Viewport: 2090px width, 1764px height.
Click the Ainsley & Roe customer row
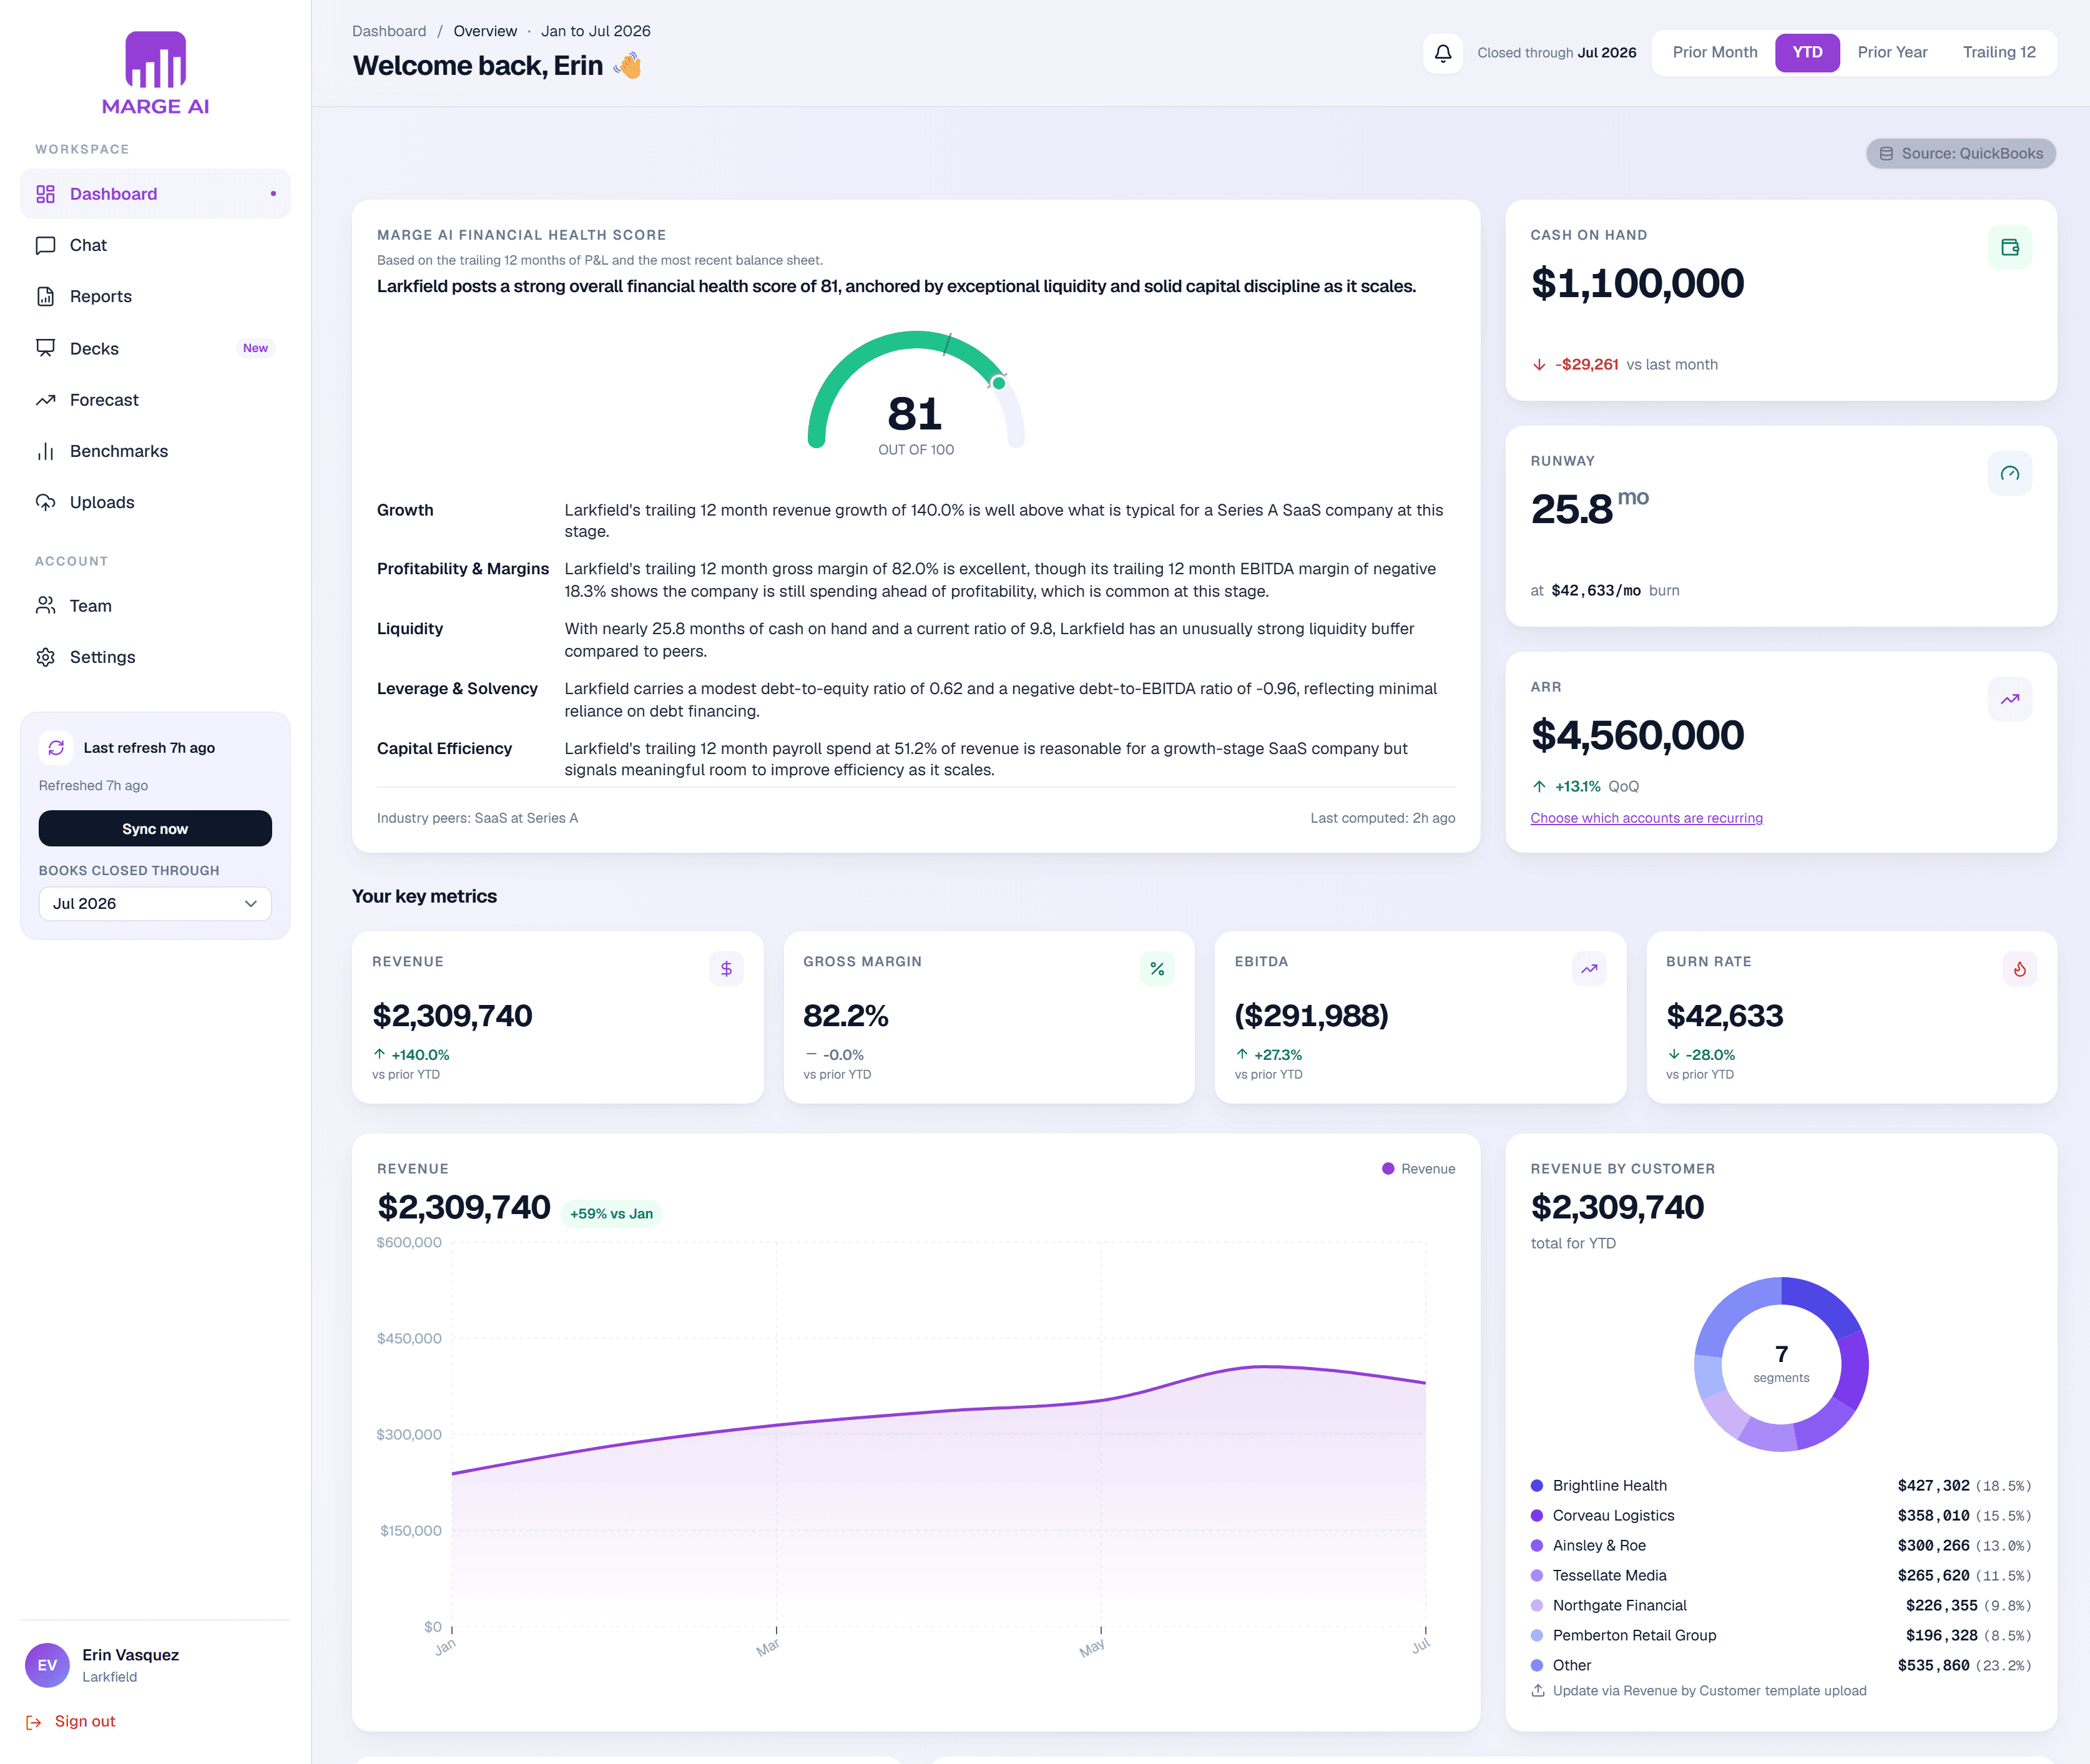(1781, 1546)
